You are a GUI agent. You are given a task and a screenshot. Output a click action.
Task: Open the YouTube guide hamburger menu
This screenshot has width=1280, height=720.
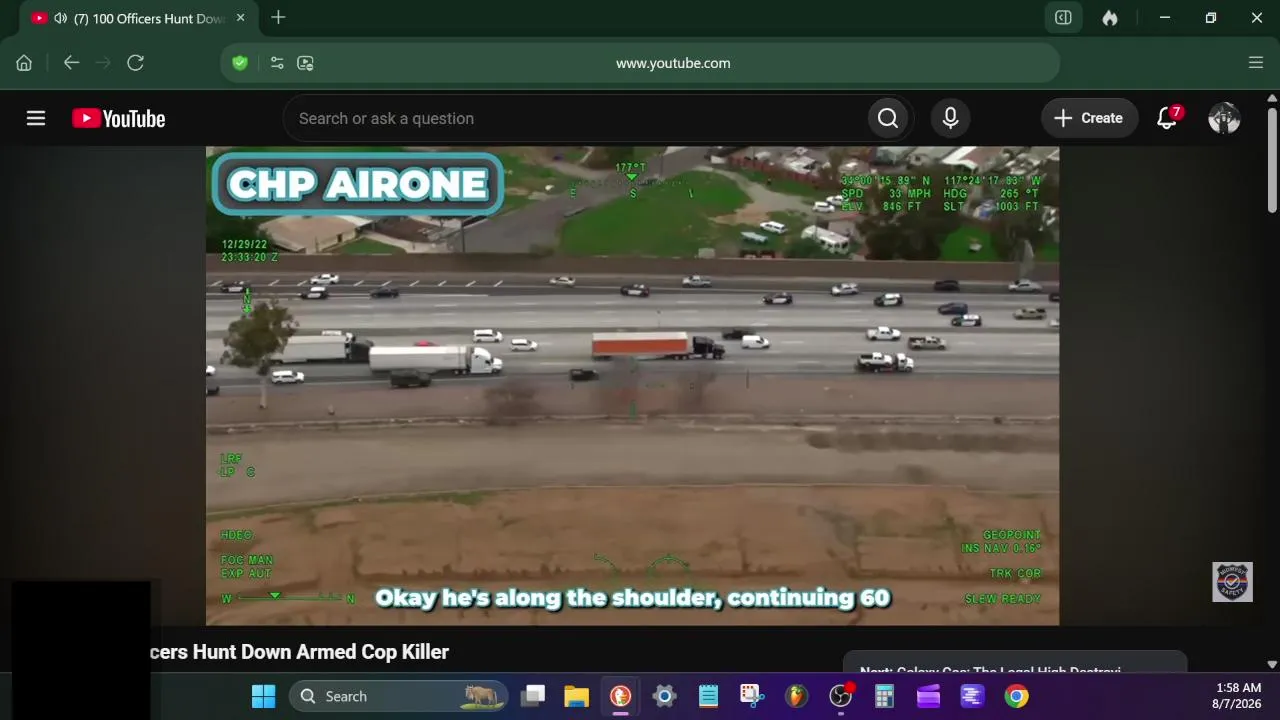(36, 118)
